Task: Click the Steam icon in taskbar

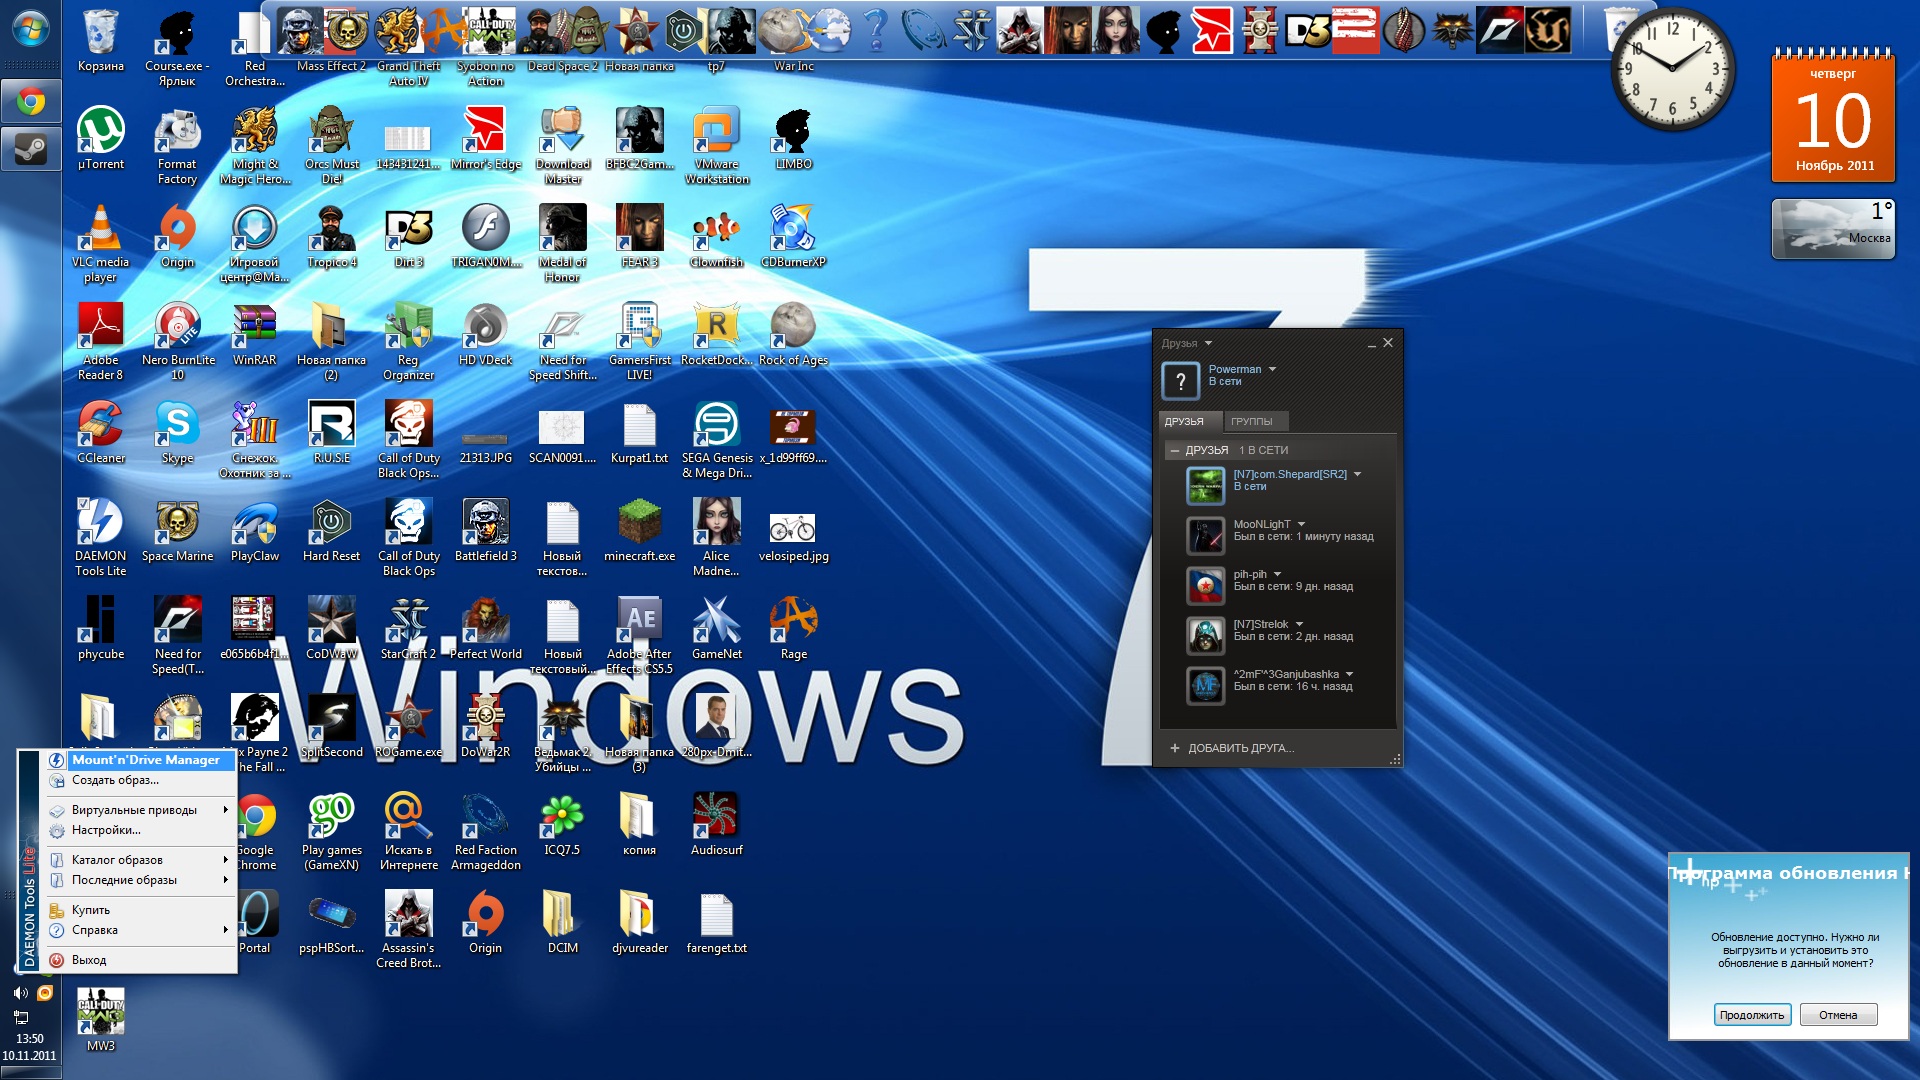Action: (x=30, y=150)
